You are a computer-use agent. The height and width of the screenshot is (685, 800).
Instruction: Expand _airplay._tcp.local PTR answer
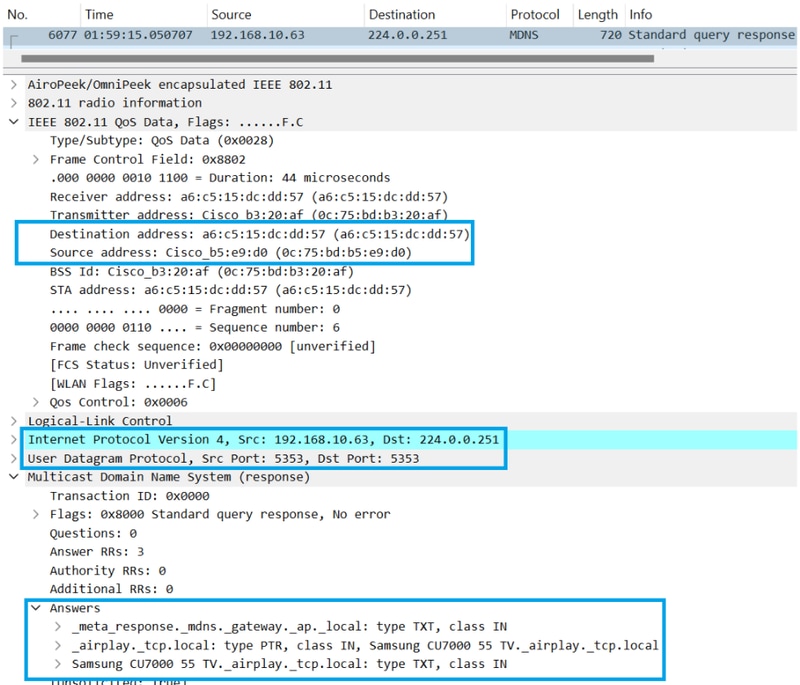coord(58,645)
